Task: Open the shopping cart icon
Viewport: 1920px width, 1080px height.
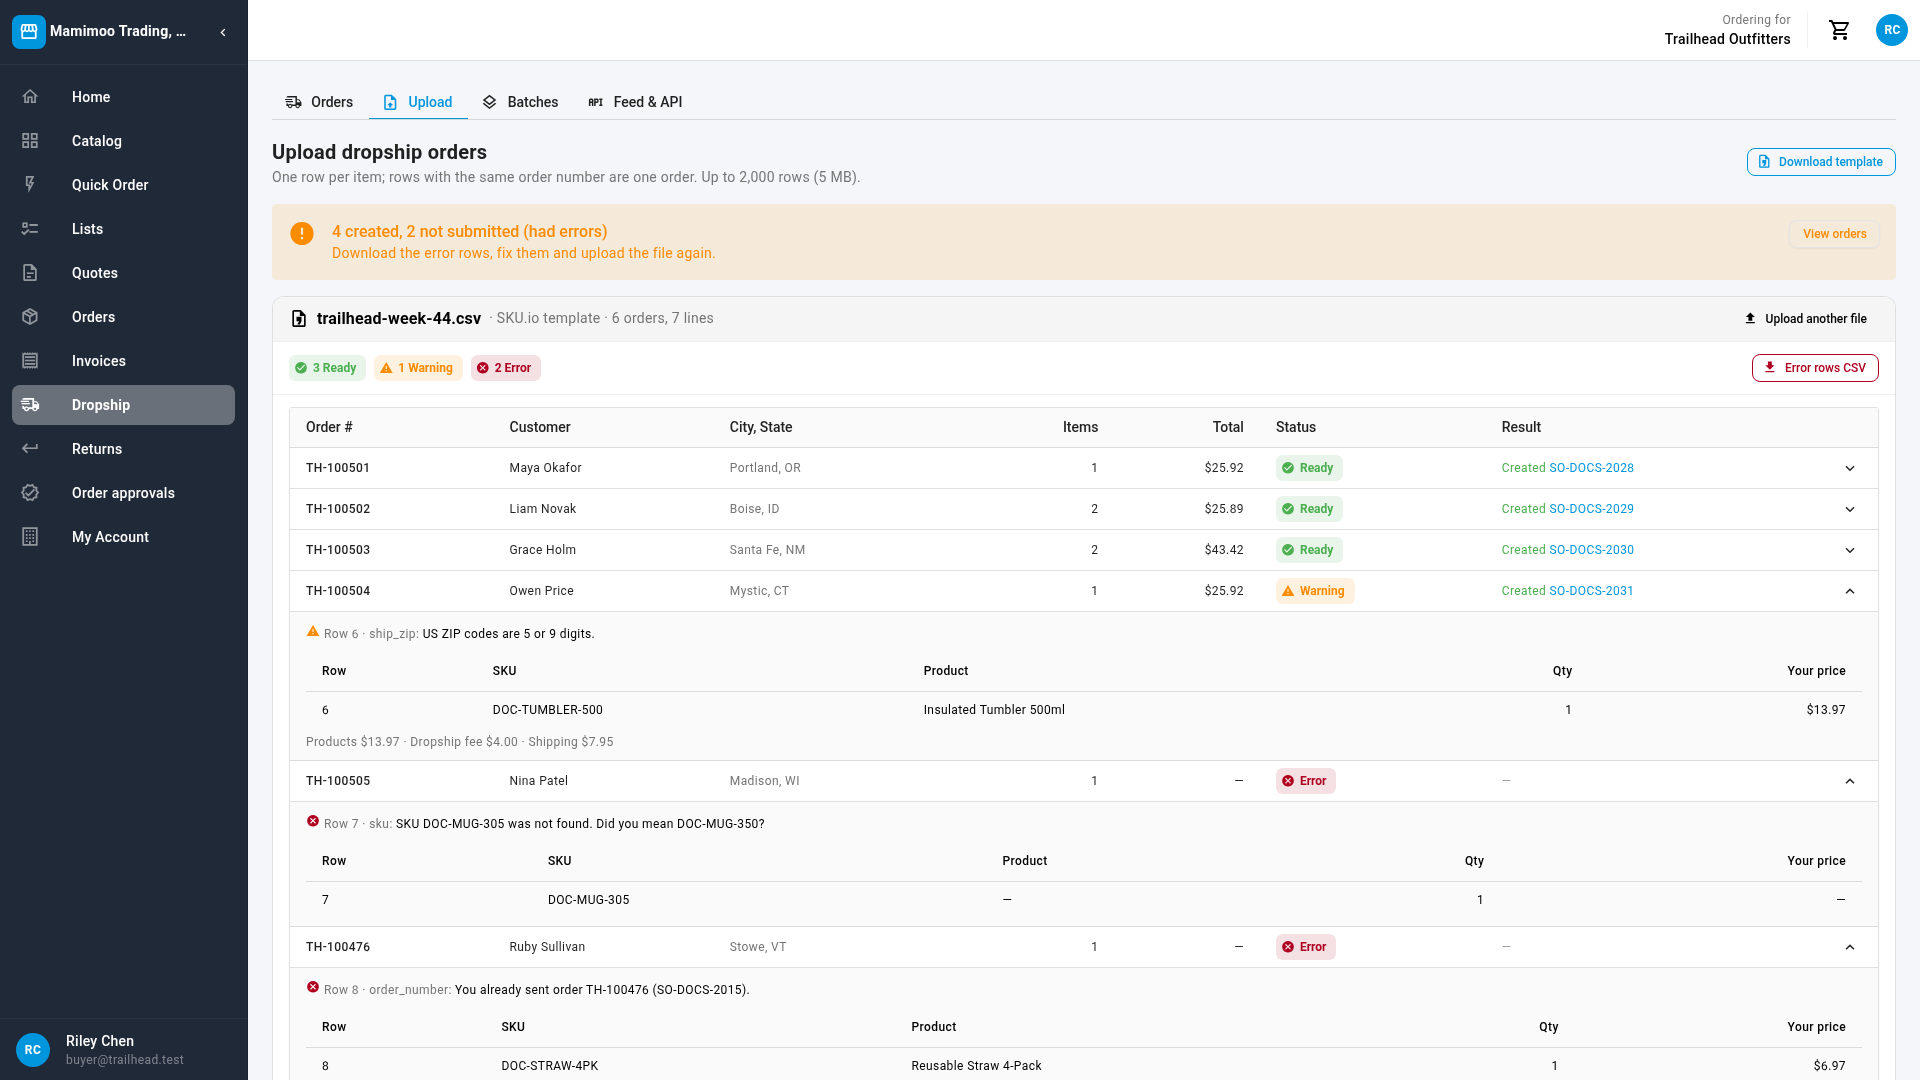Action: click(1839, 30)
